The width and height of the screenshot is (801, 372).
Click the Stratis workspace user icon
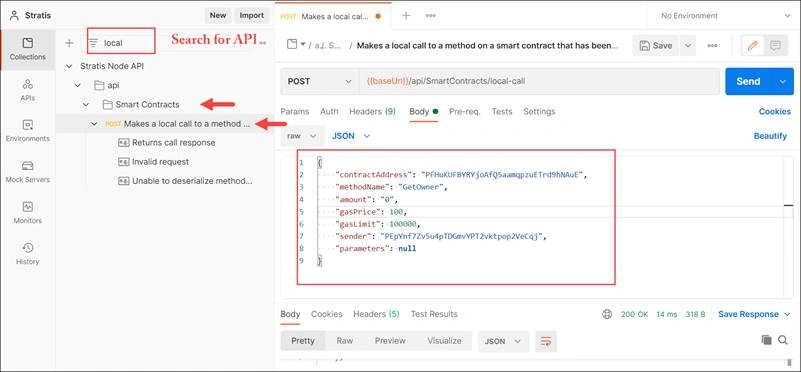[14, 15]
